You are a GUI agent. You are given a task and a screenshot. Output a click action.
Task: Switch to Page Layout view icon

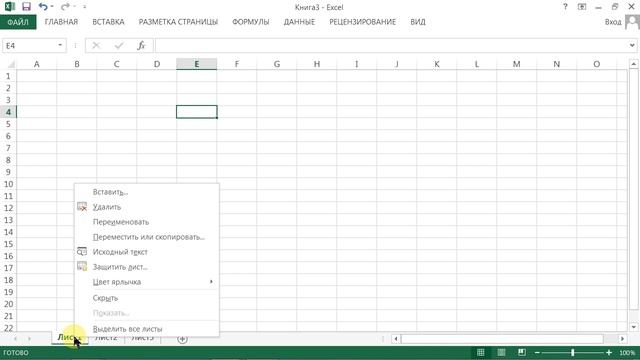501,352
